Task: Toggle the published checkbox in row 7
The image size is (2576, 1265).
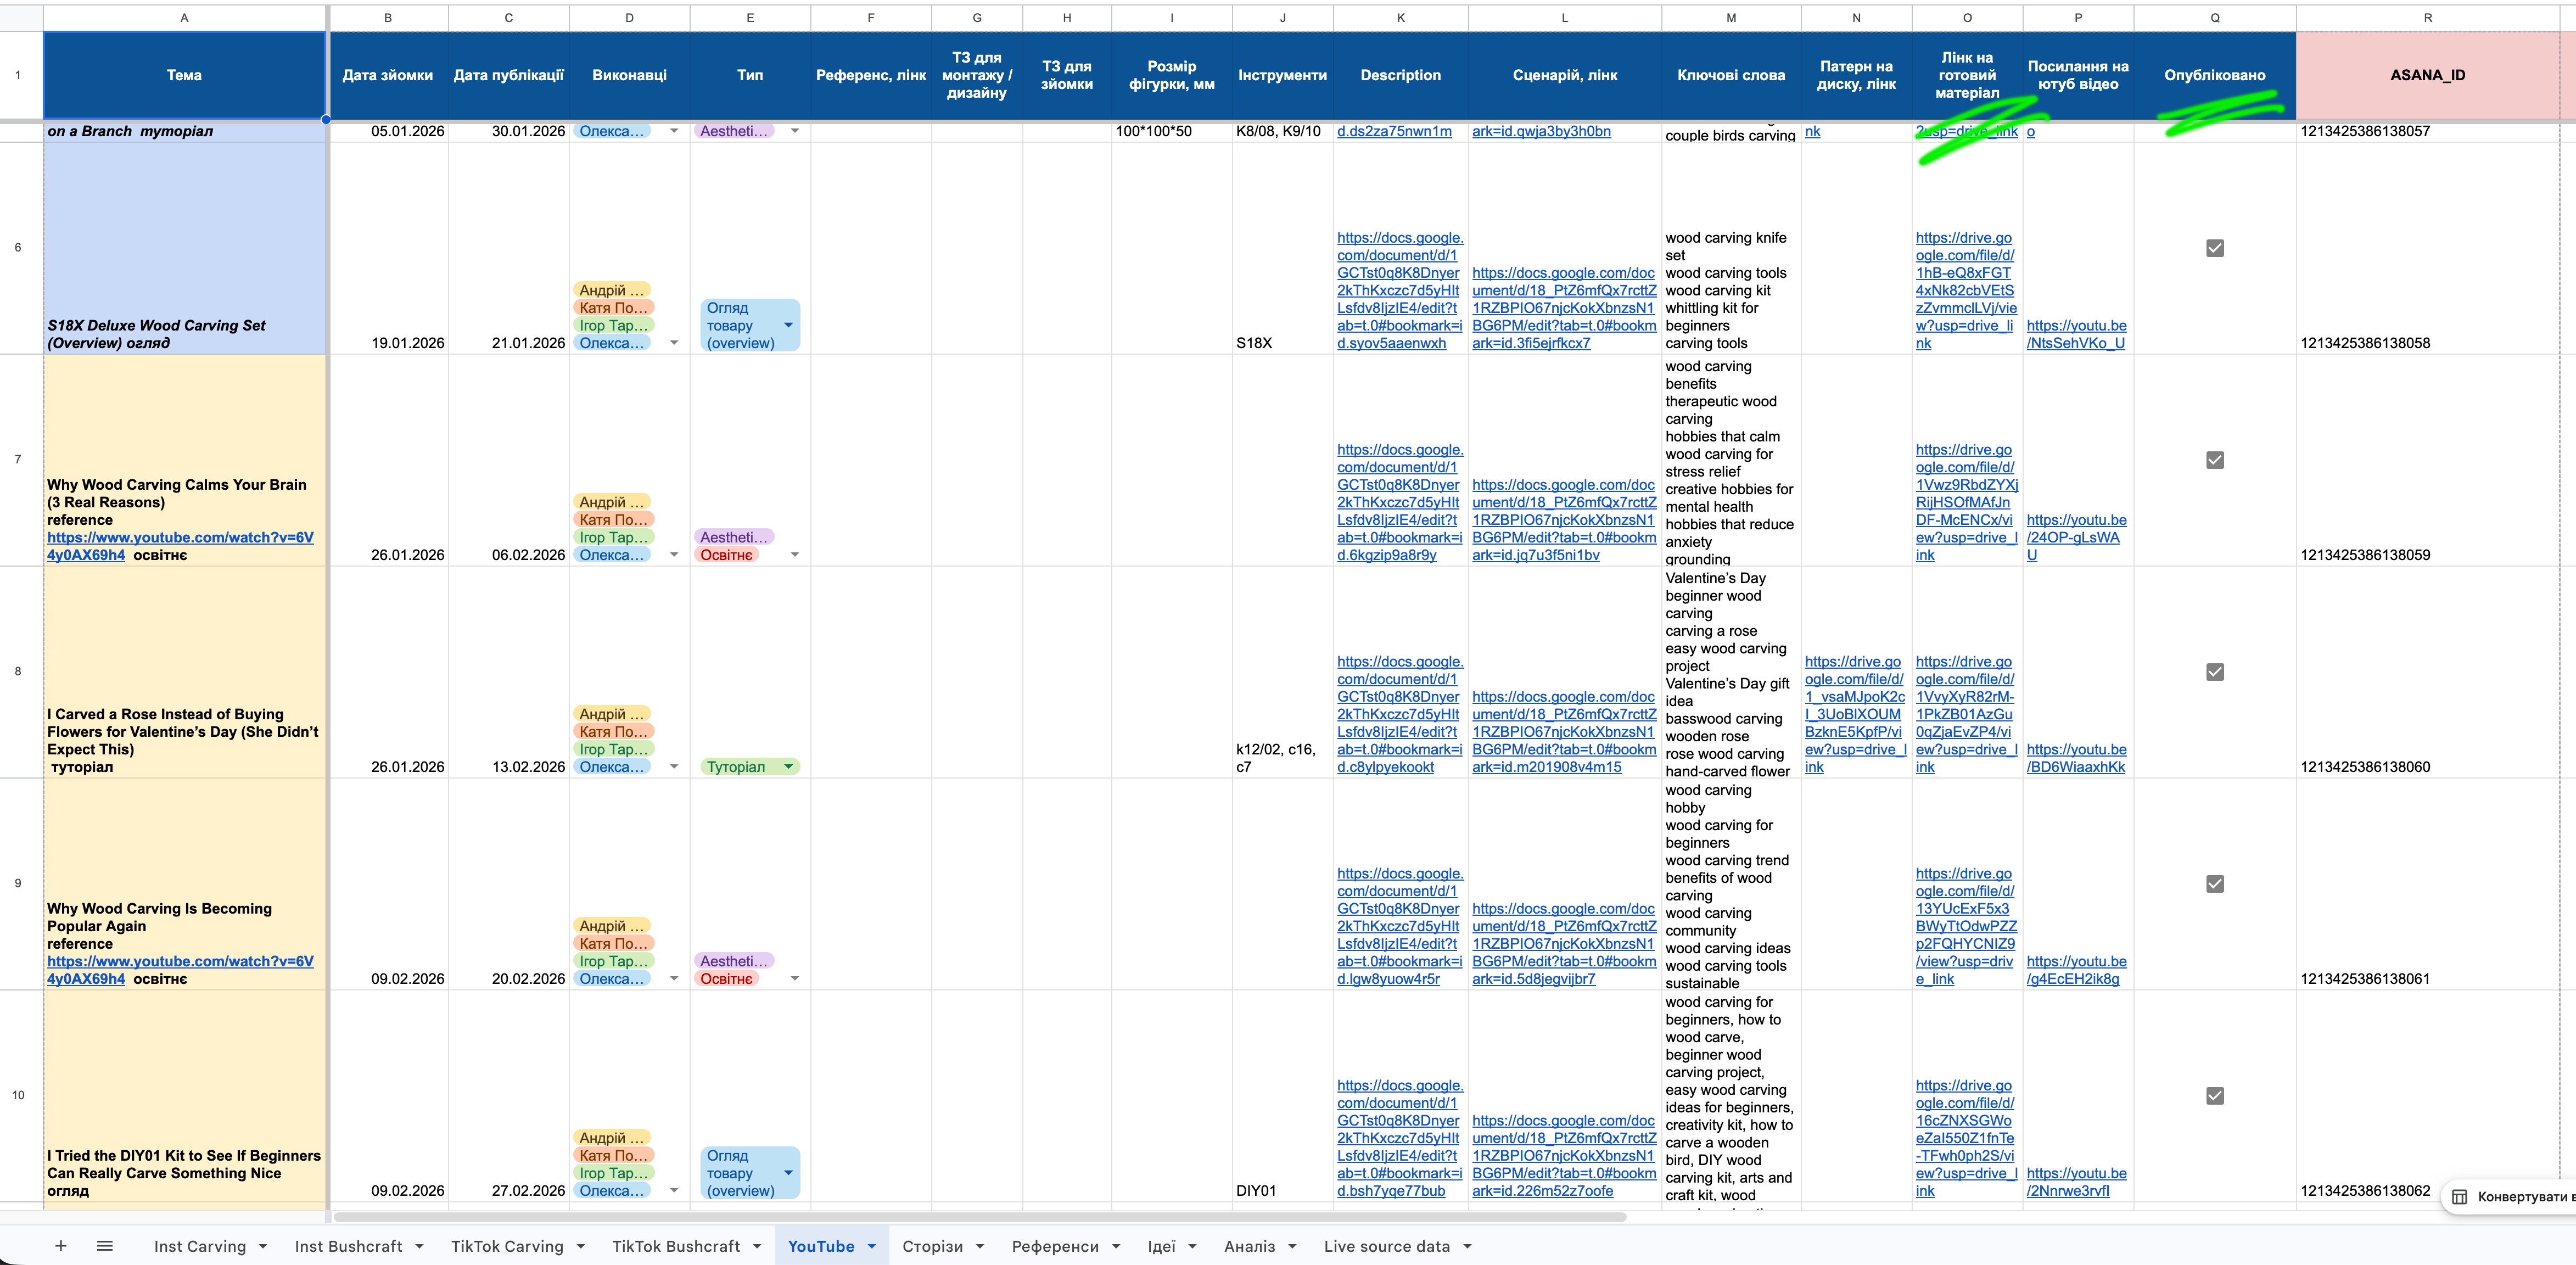Action: coord(2215,460)
